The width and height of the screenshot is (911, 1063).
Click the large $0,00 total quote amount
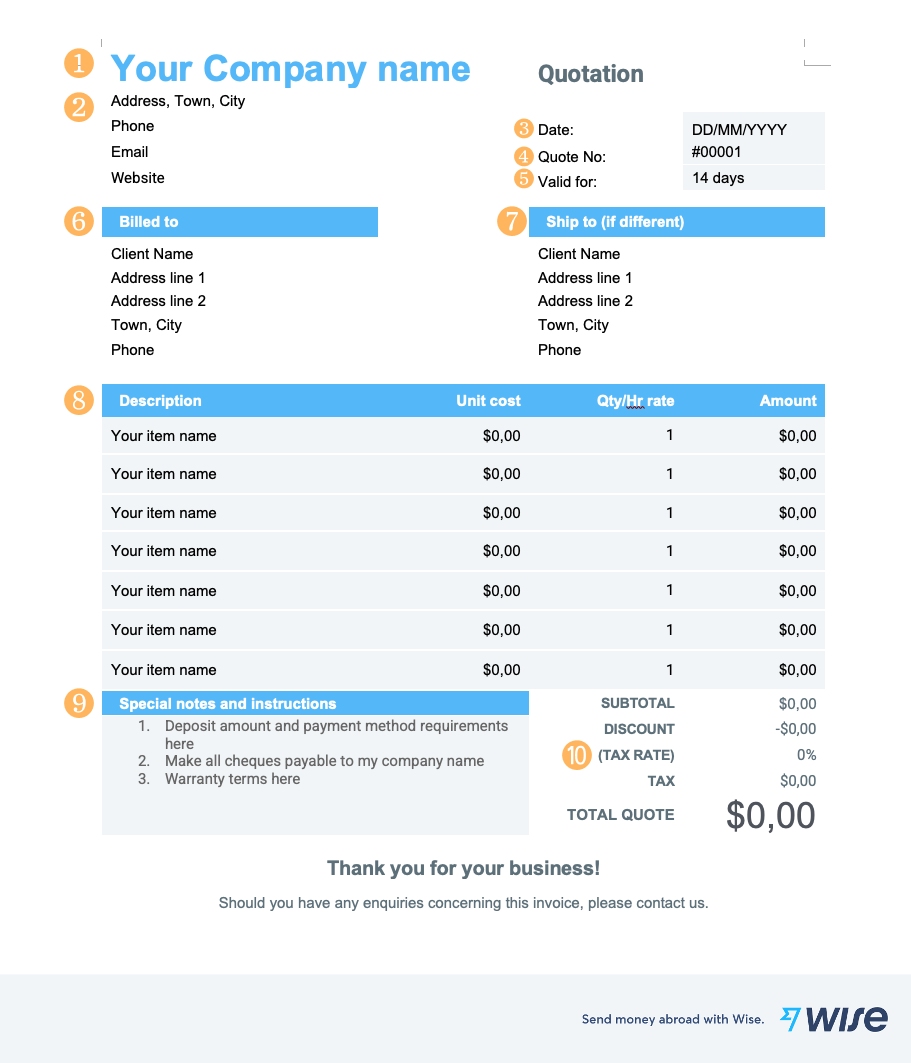(770, 816)
